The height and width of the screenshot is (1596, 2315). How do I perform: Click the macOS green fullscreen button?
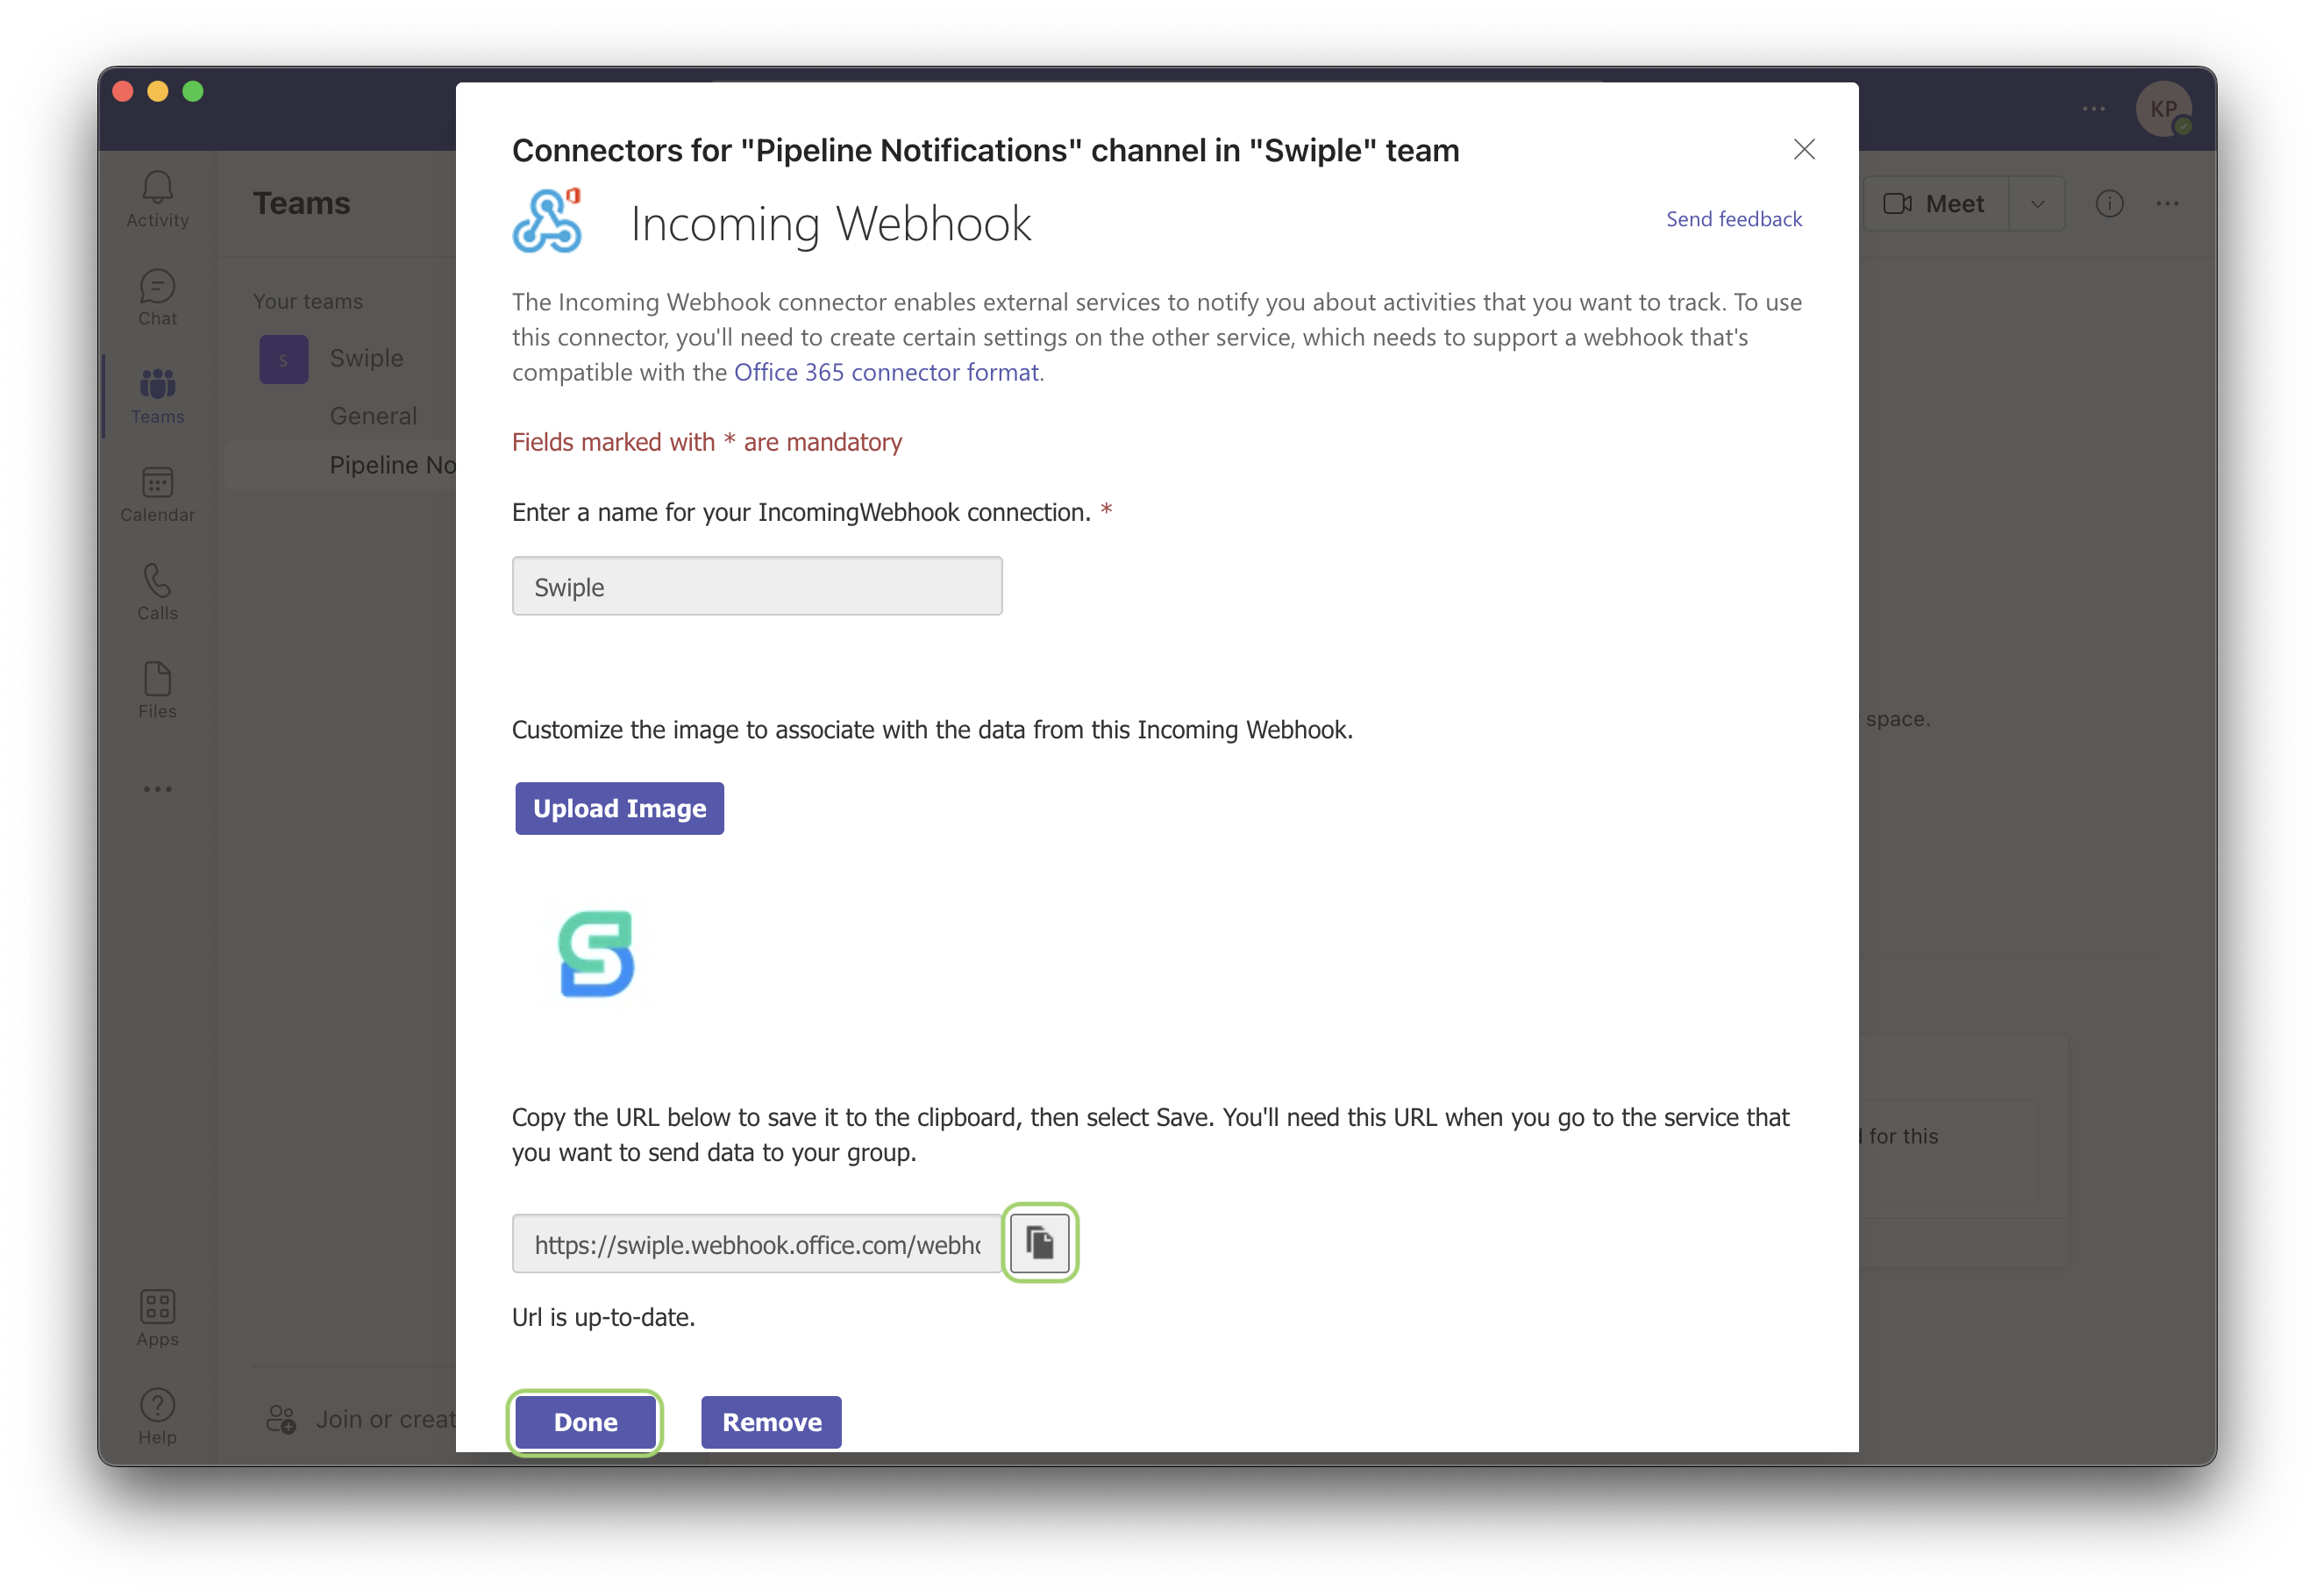(193, 92)
